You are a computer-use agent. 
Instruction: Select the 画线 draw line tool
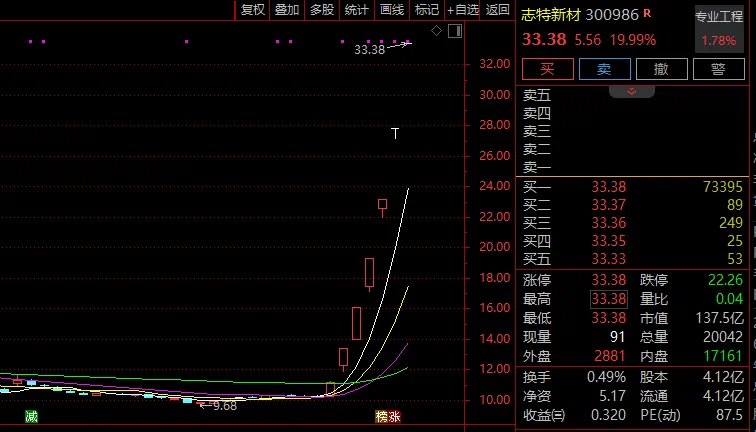pos(392,10)
